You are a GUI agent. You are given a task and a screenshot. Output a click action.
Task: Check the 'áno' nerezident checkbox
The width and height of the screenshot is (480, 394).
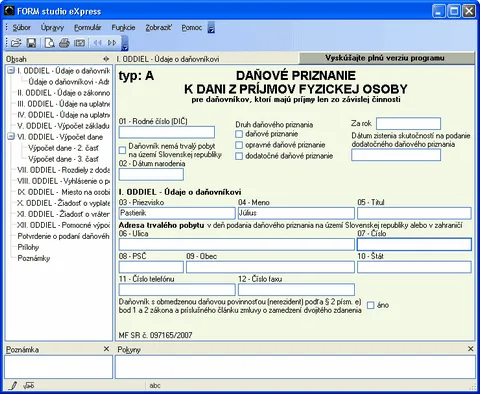click(x=371, y=305)
